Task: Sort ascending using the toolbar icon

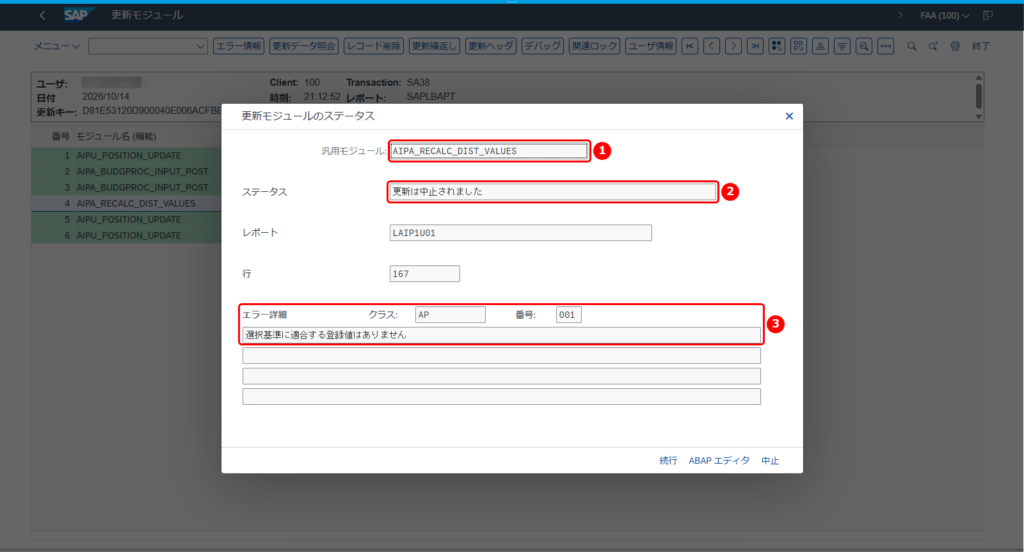Action: click(x=820, y=46)
